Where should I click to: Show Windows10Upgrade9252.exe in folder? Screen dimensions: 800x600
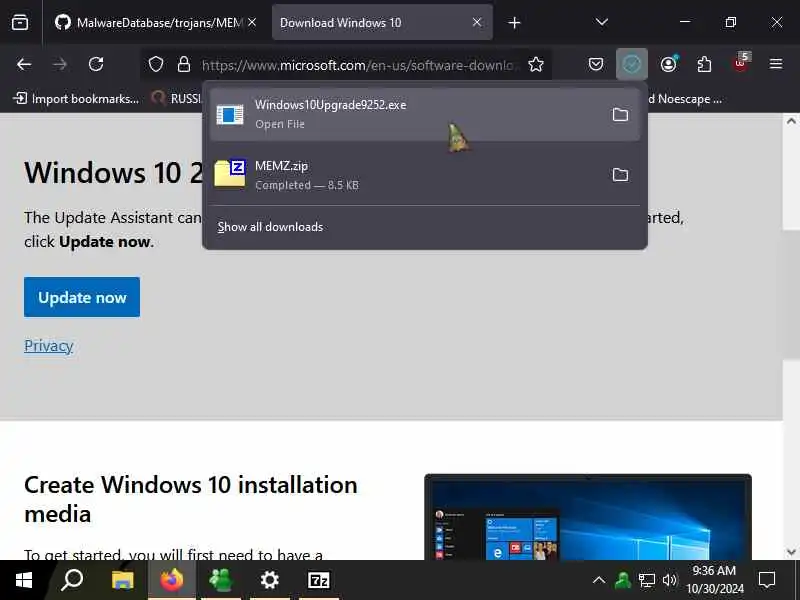pyautogui.click(x=620, y=115)
